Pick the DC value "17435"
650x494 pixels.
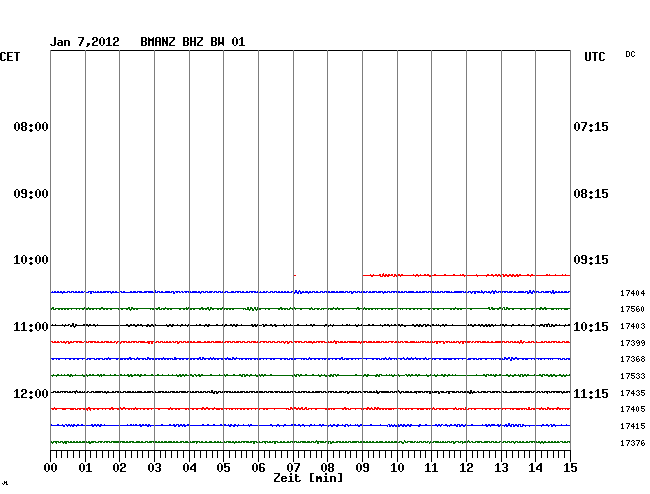pos(633,393)
